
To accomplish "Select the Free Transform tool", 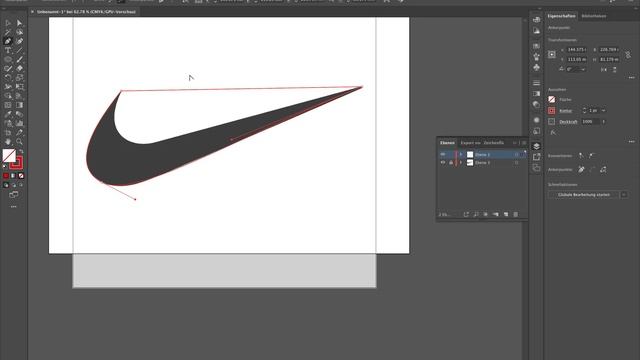I will [19, 87].
